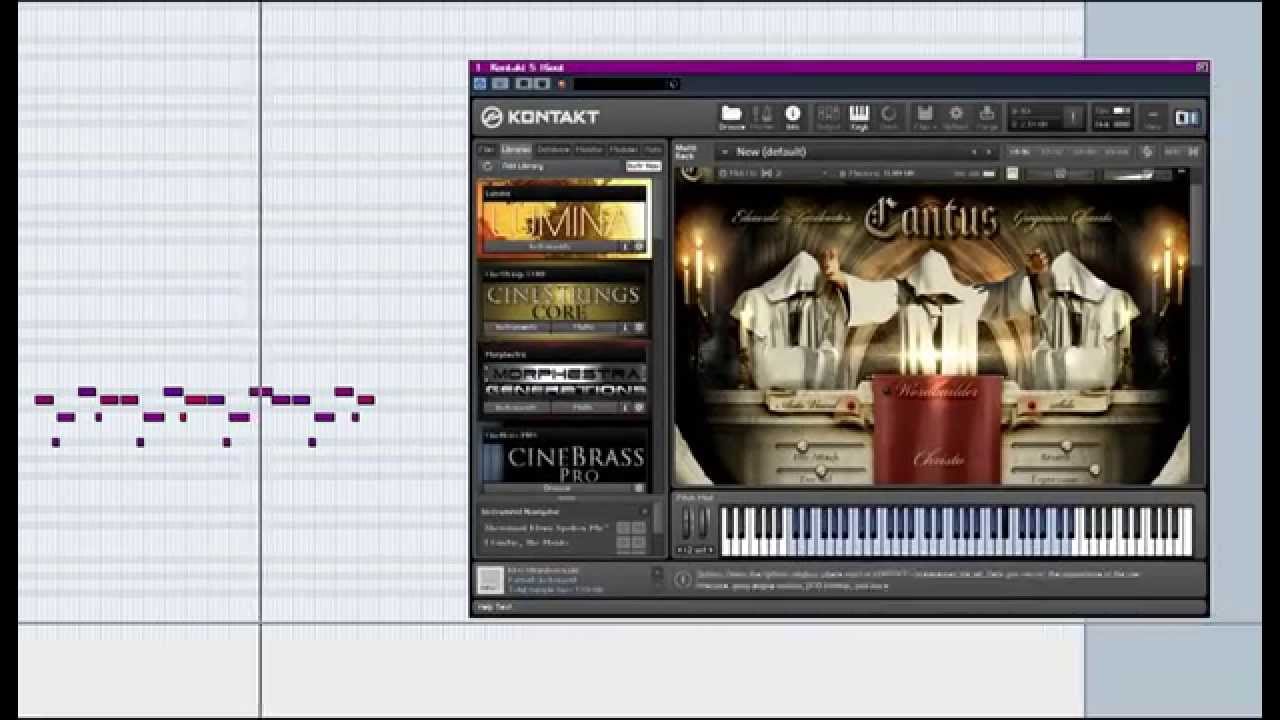
Task: Adjust the Cantus Attack slider
Action: (802, 445)
